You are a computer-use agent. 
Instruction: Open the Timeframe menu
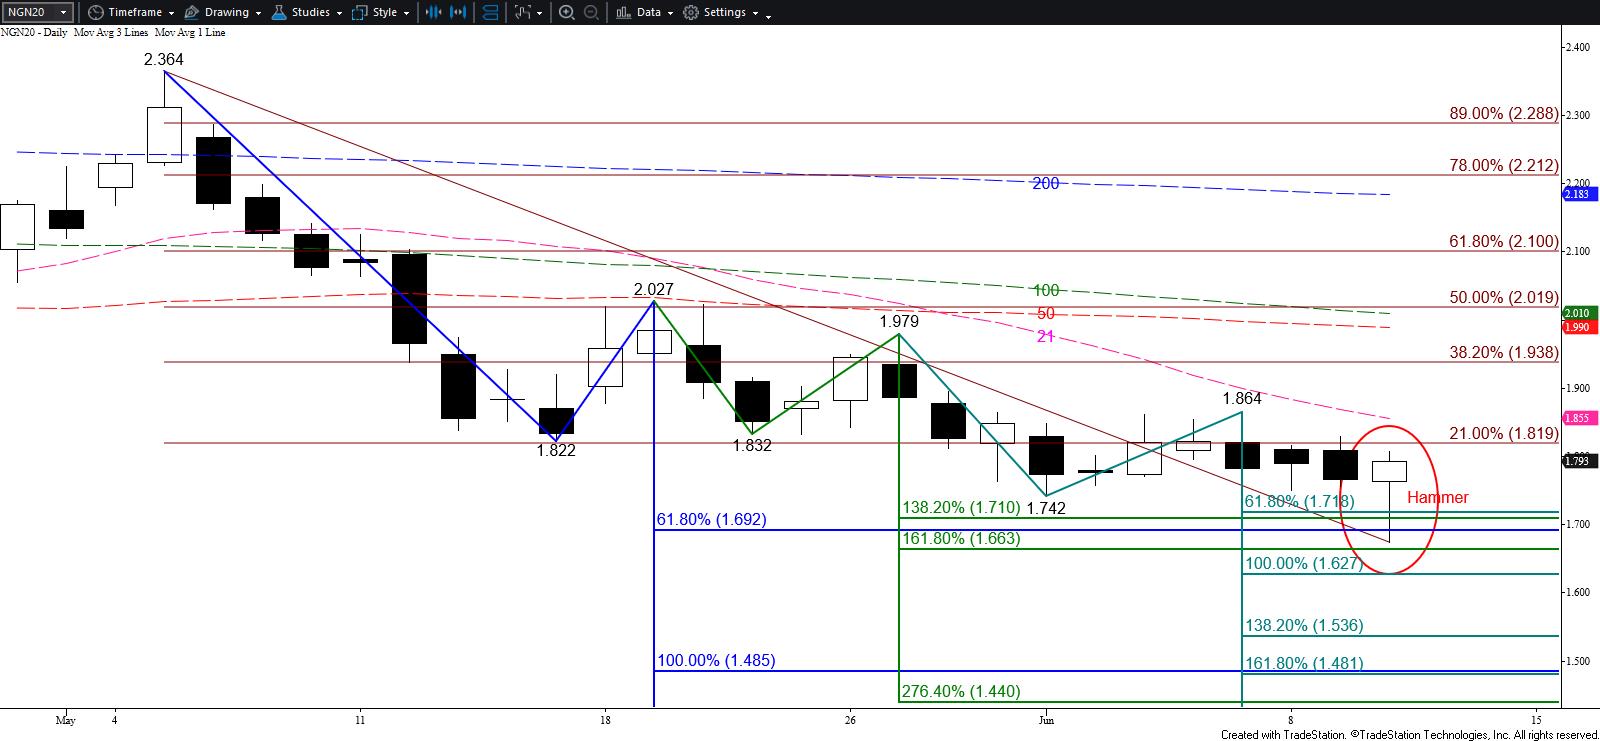click(x=130, y=13)
